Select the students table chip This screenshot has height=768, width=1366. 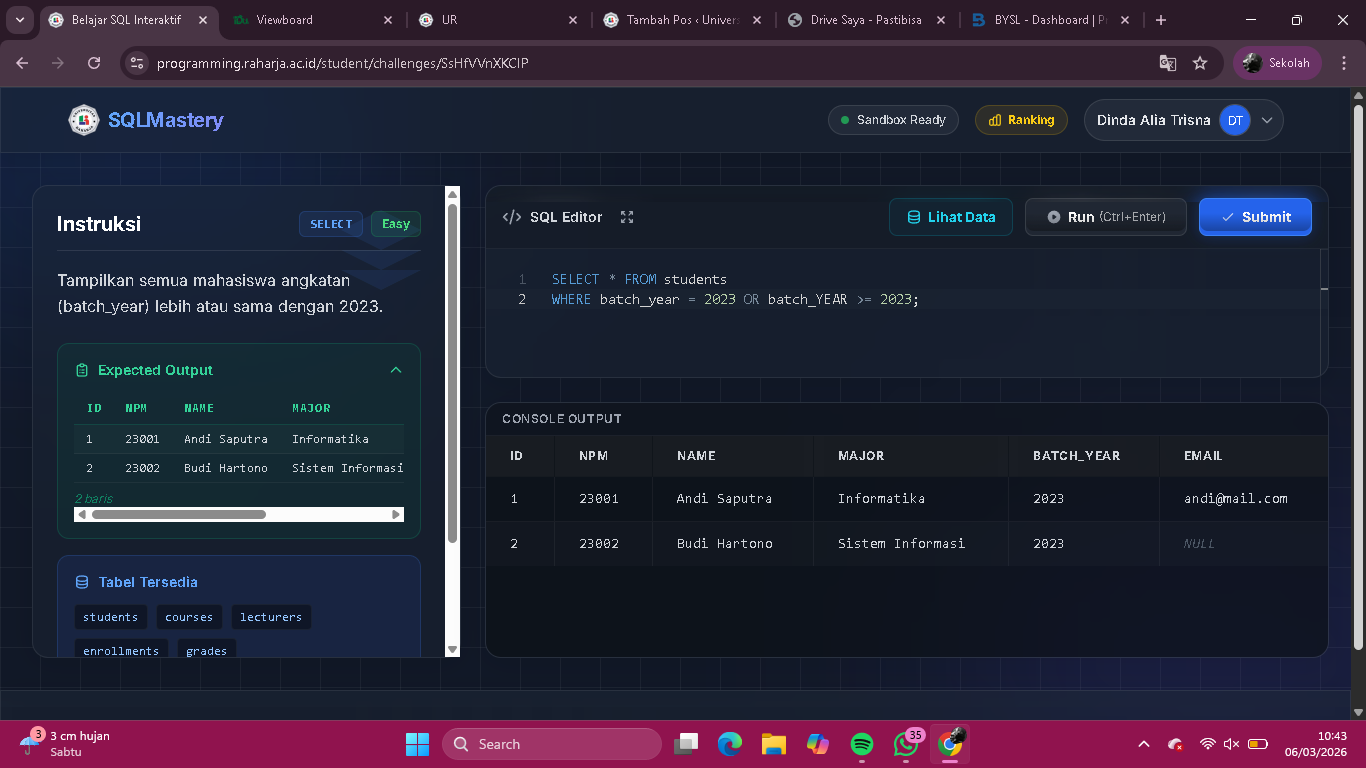[x=110, y=617]
